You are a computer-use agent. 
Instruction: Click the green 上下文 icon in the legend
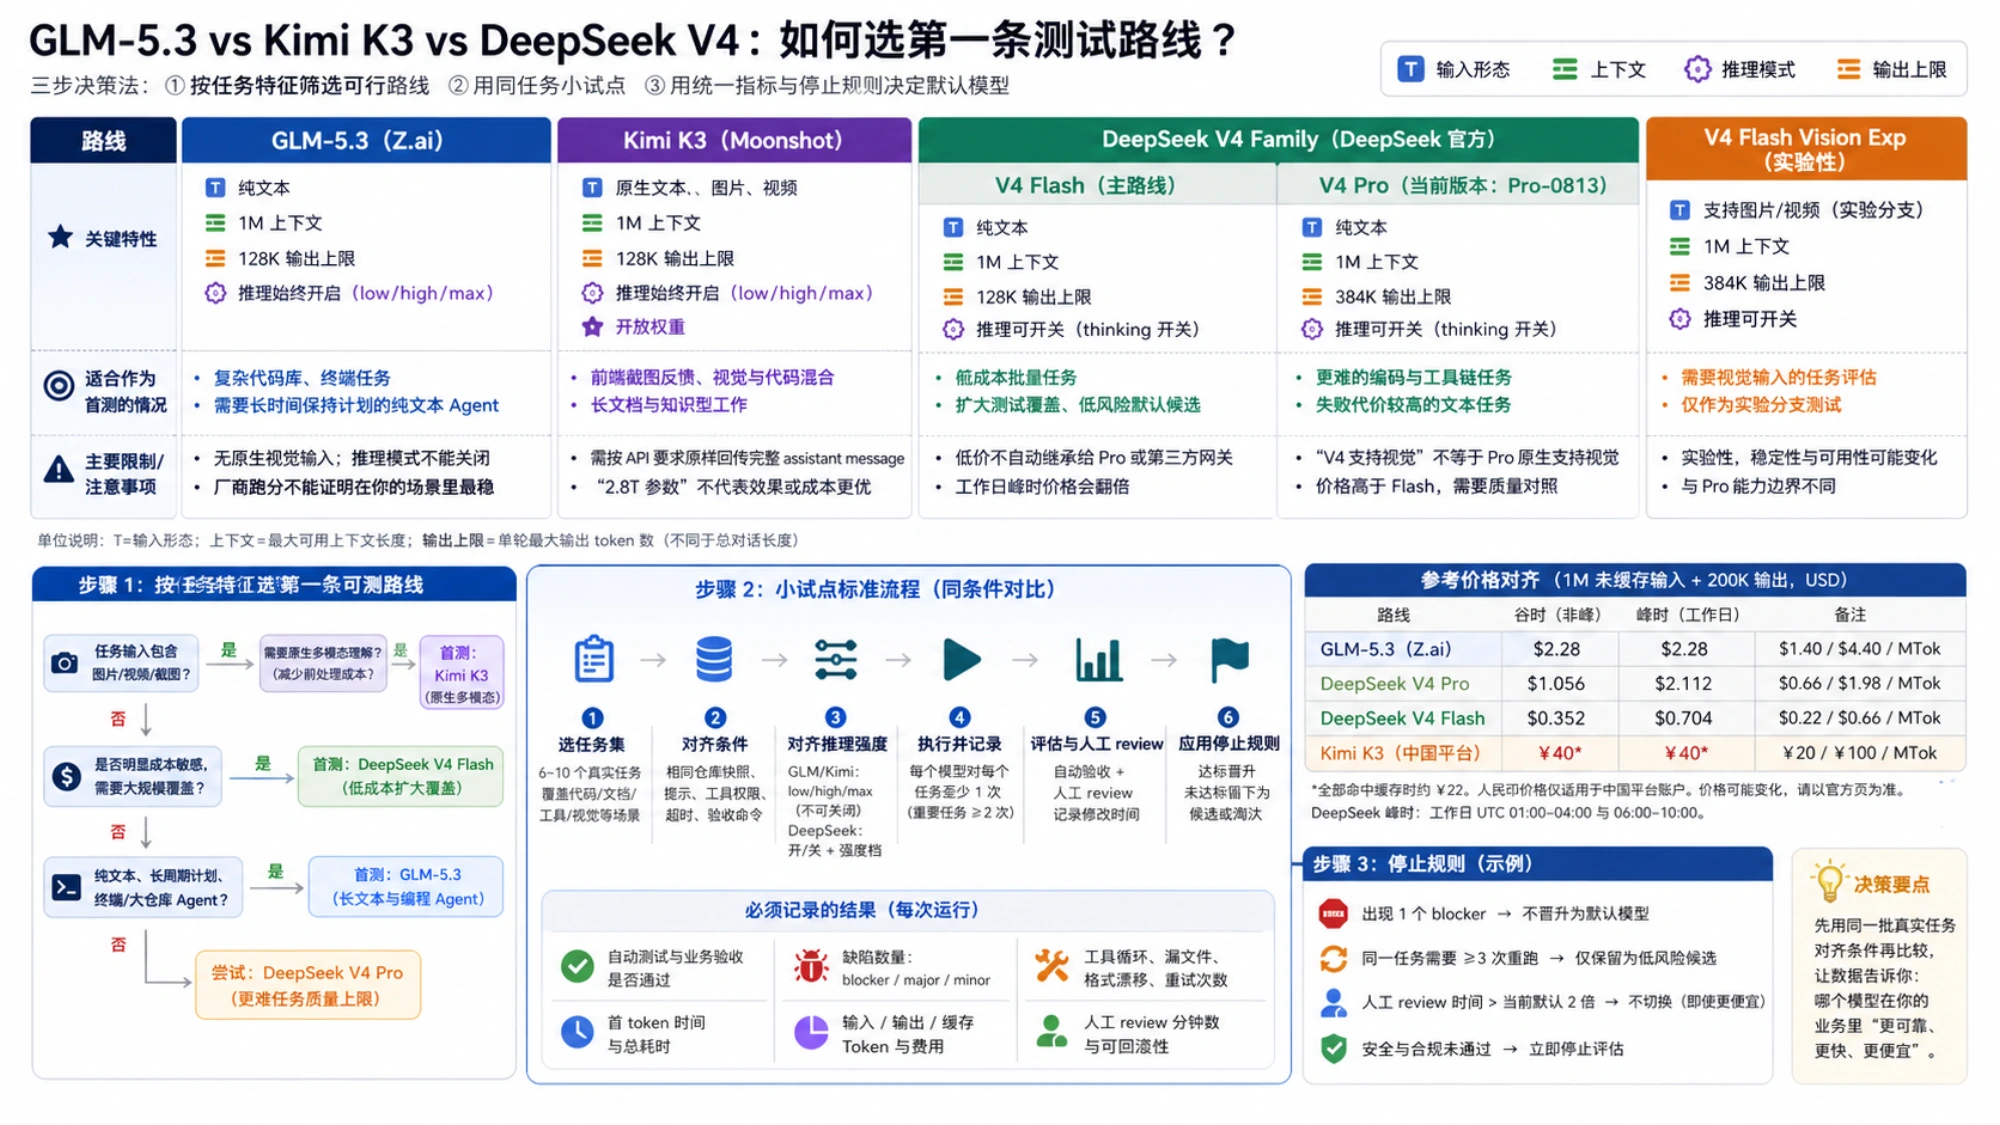[x=1564, y=69]
